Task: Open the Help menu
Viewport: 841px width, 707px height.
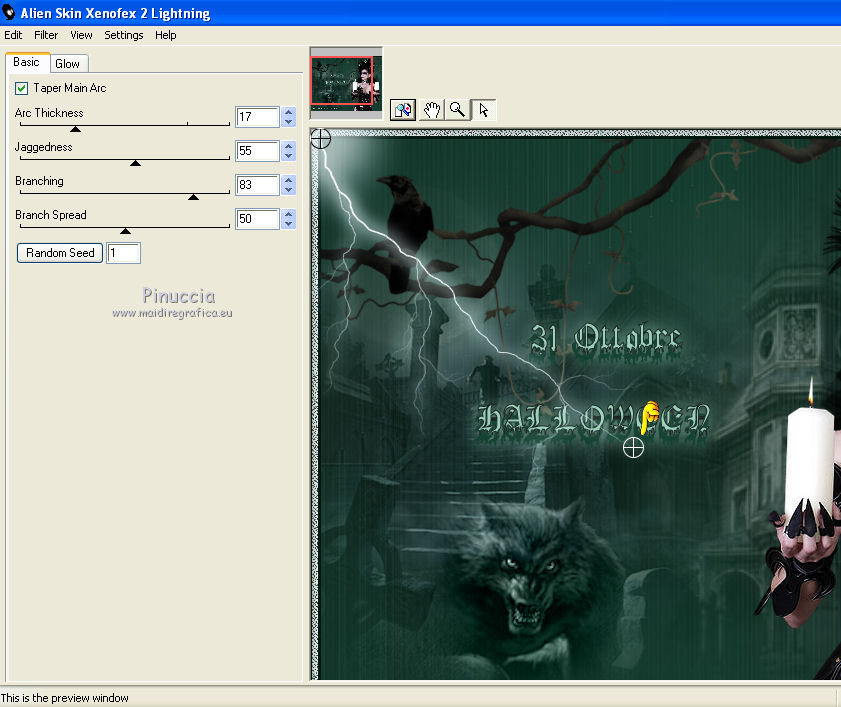Action: pos(166,35)
